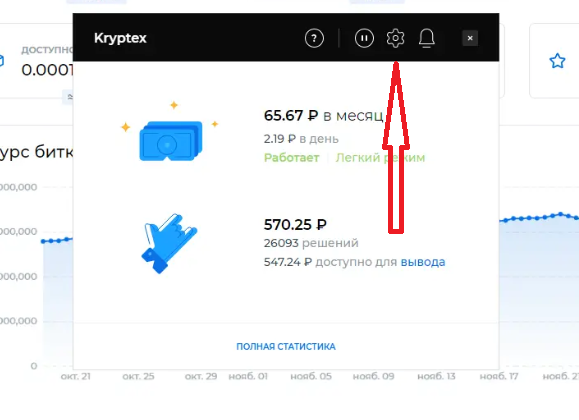Click the 26093 решений count text
The height and width of the screenshot is (420, 579).
pyautogui.click(x=311, y=243)
